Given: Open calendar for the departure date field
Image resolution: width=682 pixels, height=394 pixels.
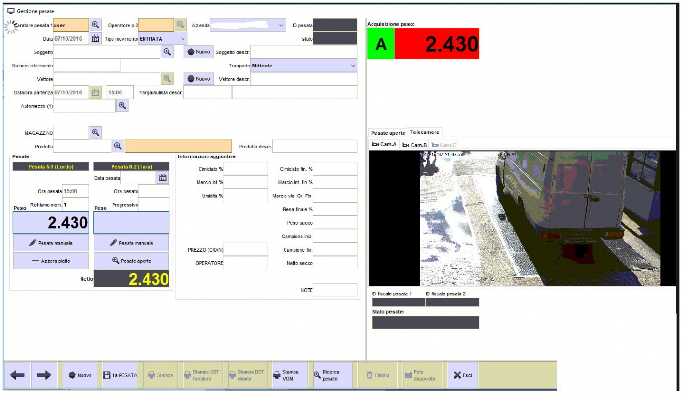Looking at the screenshot, I should tap(95, 92).
